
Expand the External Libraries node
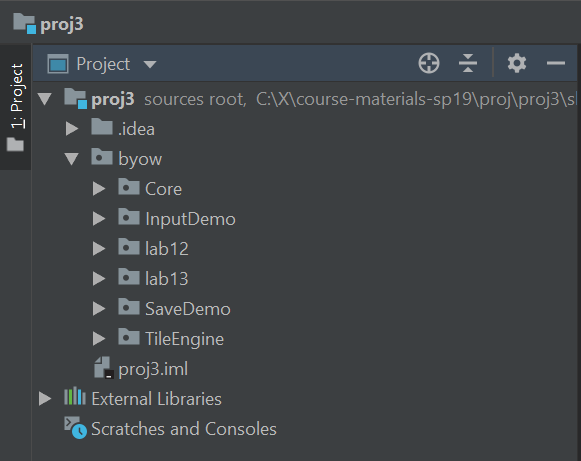pyautogui.click(x=45, y=399)
